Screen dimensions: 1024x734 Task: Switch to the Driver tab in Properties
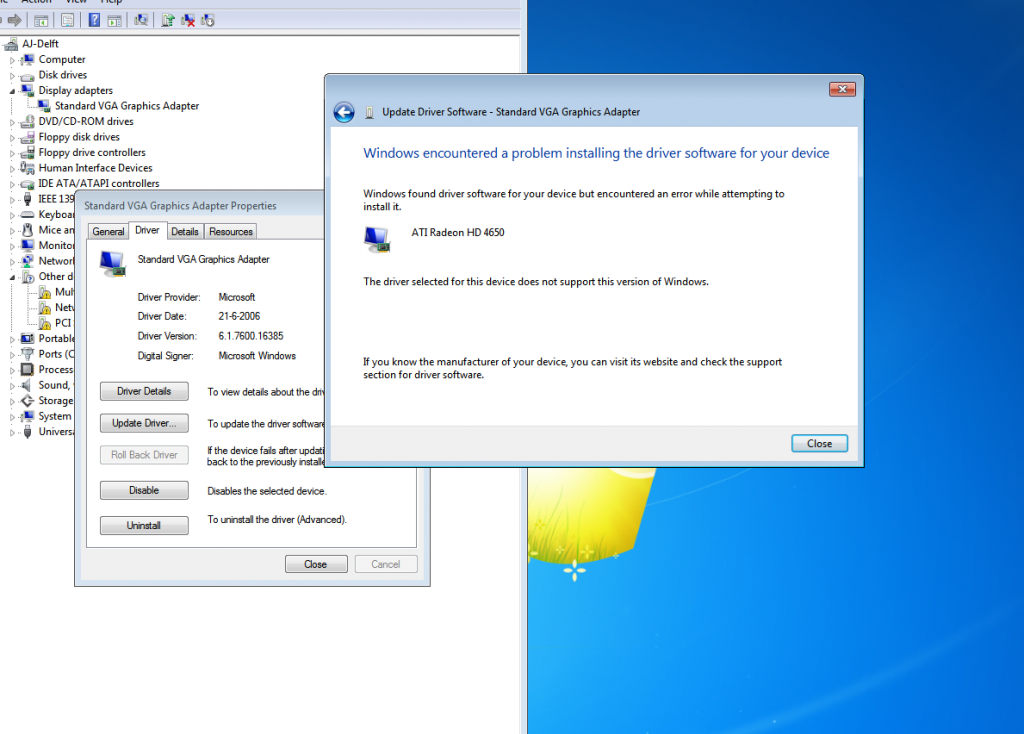point(147,231)
